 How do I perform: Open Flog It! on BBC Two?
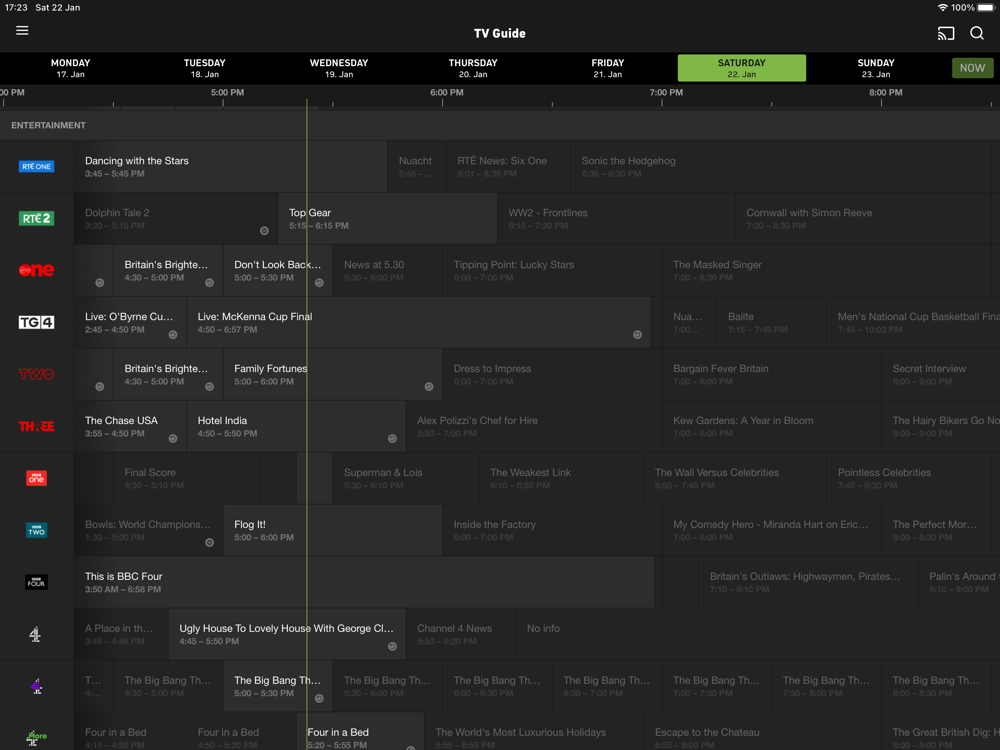coord(332,530)
